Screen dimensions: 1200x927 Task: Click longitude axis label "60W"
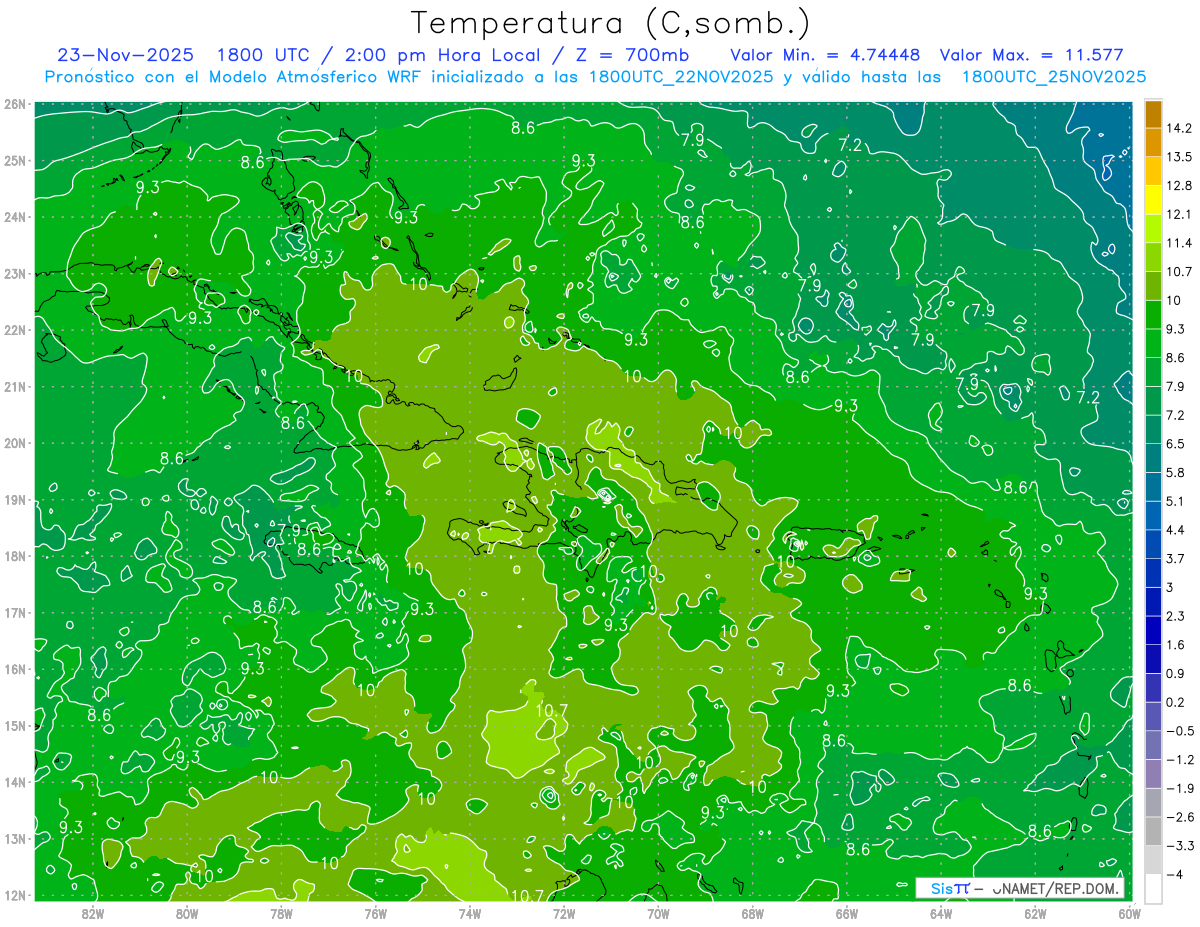[1129, 913]
